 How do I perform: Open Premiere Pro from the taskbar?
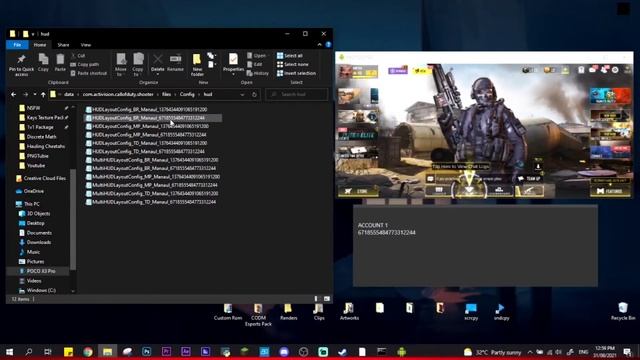(x=166, y=351)
